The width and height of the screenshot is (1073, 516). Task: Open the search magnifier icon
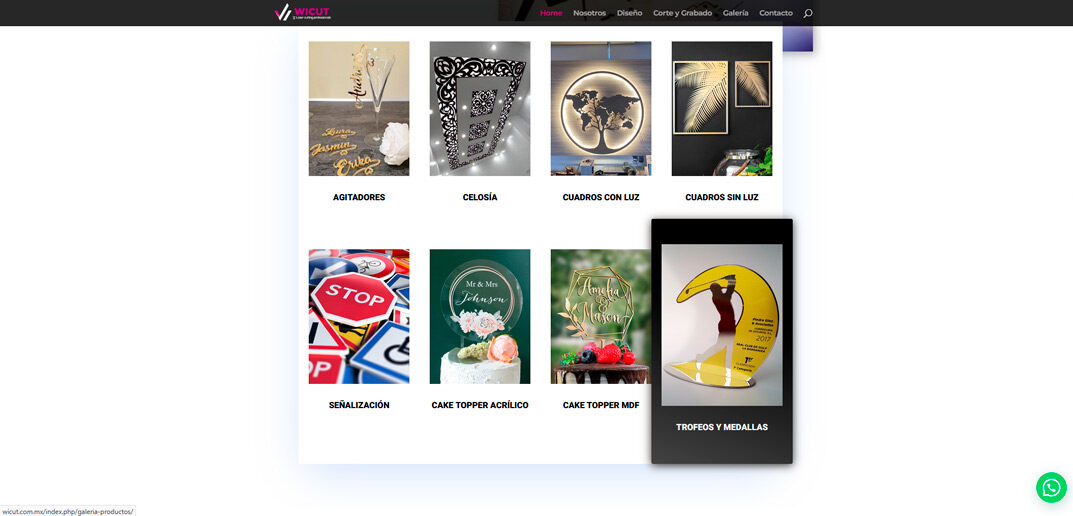tap(807, 13)
